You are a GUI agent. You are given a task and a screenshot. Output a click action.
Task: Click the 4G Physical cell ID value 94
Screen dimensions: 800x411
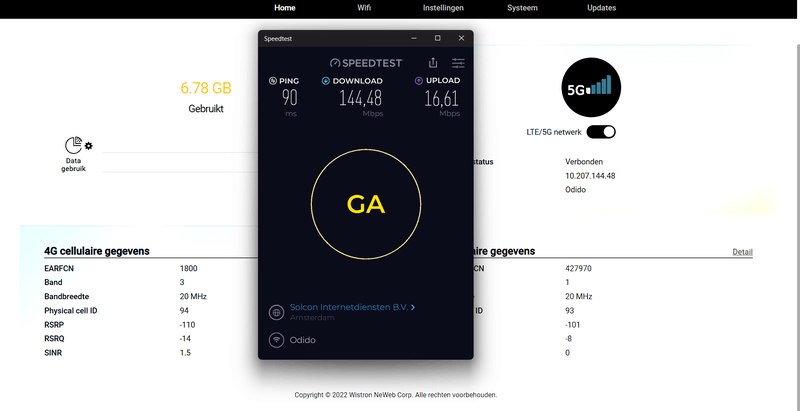click(x=184, y=311)
